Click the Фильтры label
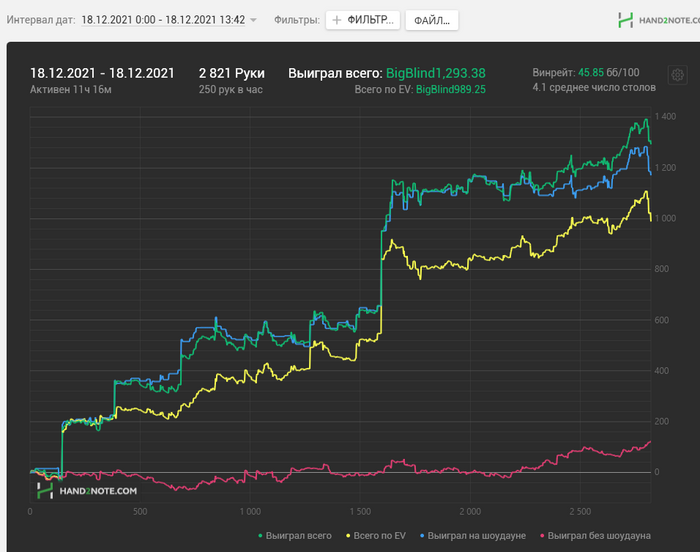 pos(297,20)
